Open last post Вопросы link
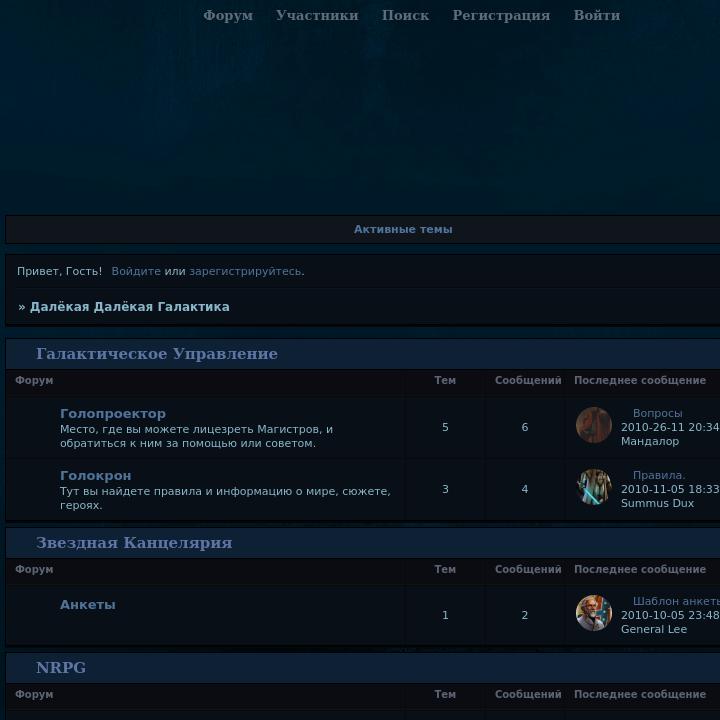The height and width of the screenshot is (720, 720). pos(657,413)
